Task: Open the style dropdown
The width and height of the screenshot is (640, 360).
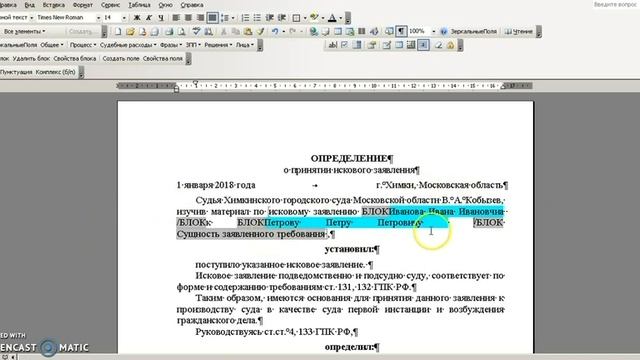Action: pos(31,18)
